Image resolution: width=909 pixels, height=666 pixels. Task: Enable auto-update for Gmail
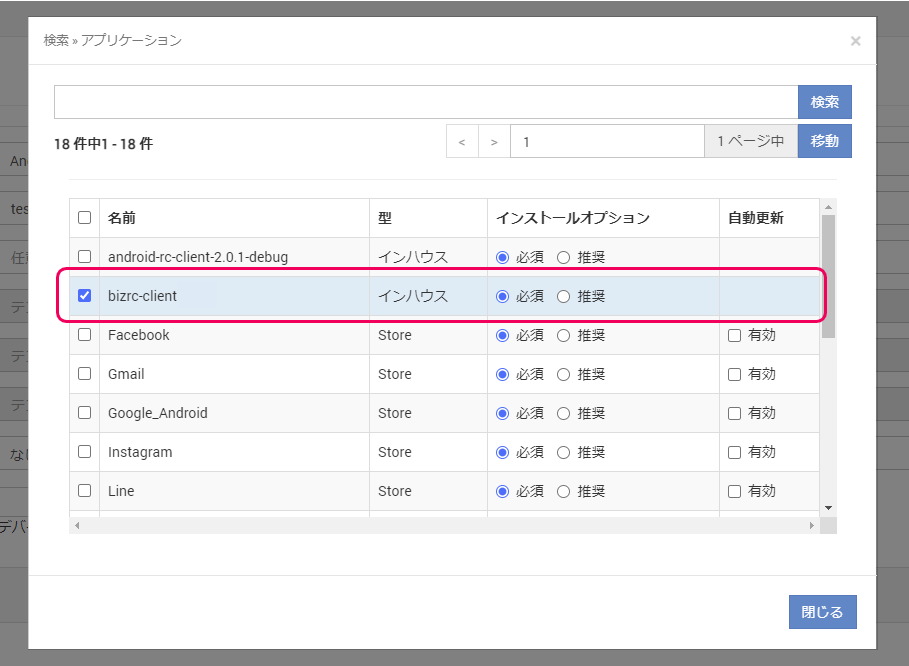735,374
